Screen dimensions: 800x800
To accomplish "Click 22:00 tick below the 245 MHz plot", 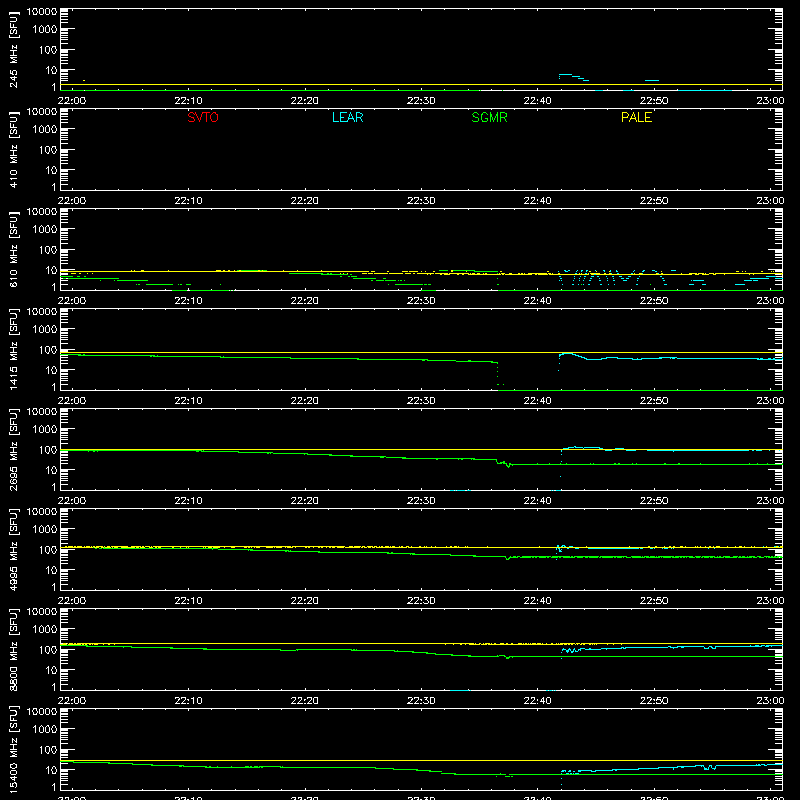I will point(72,101).
